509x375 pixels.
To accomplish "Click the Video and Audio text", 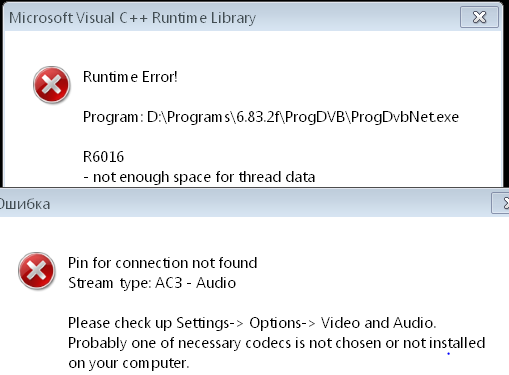I will [x=378, y=323].
